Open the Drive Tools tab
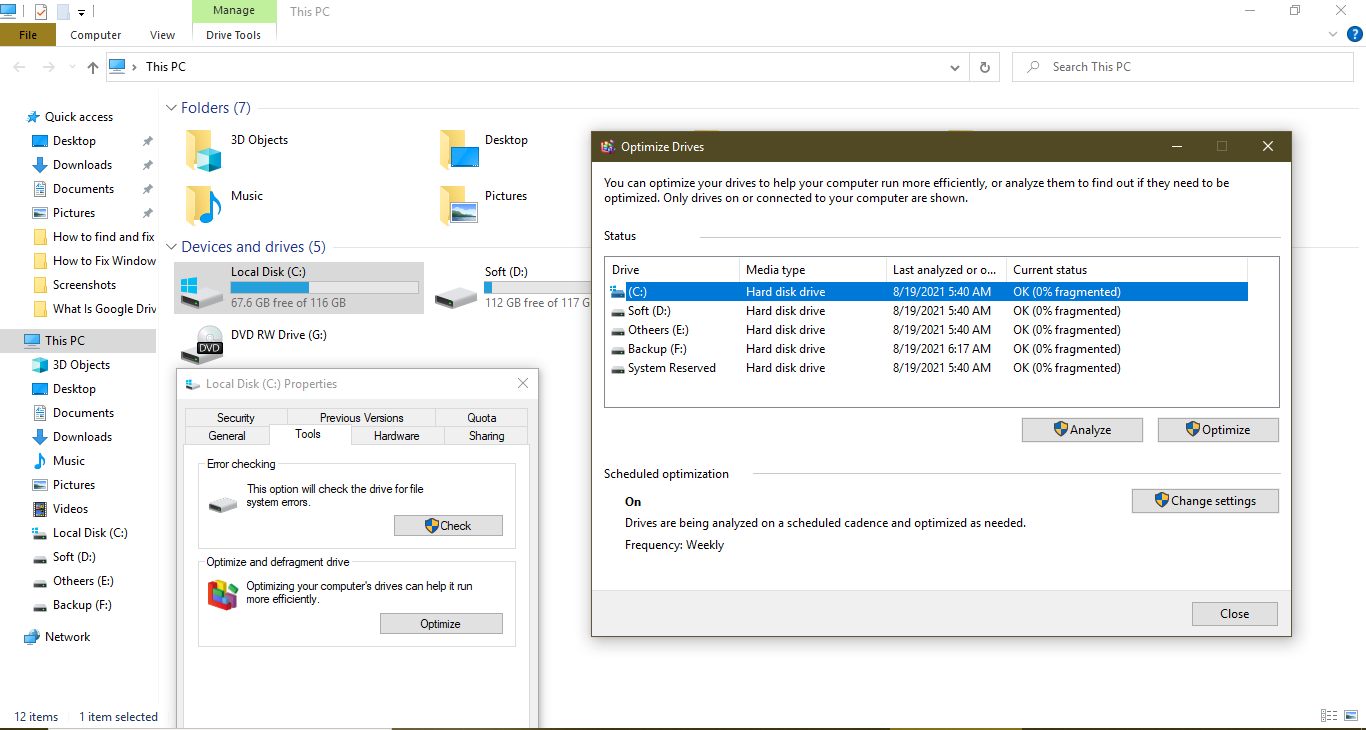The height and width of the screenshot is (730, 1366). [234, 35]
